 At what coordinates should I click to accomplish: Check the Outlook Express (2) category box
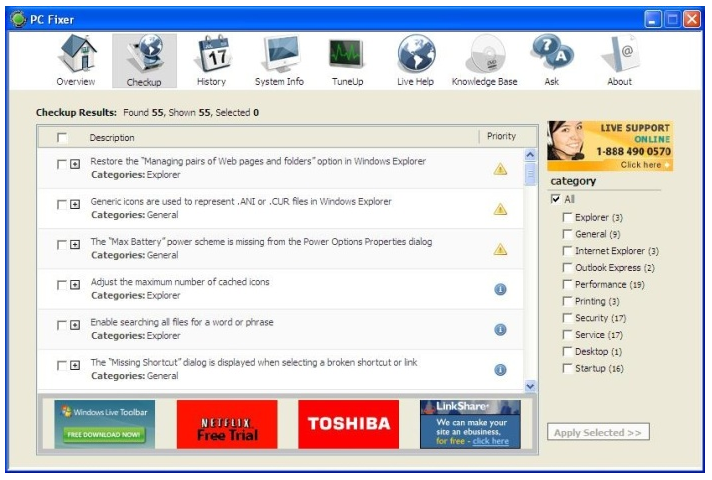[x=567, y=267]
